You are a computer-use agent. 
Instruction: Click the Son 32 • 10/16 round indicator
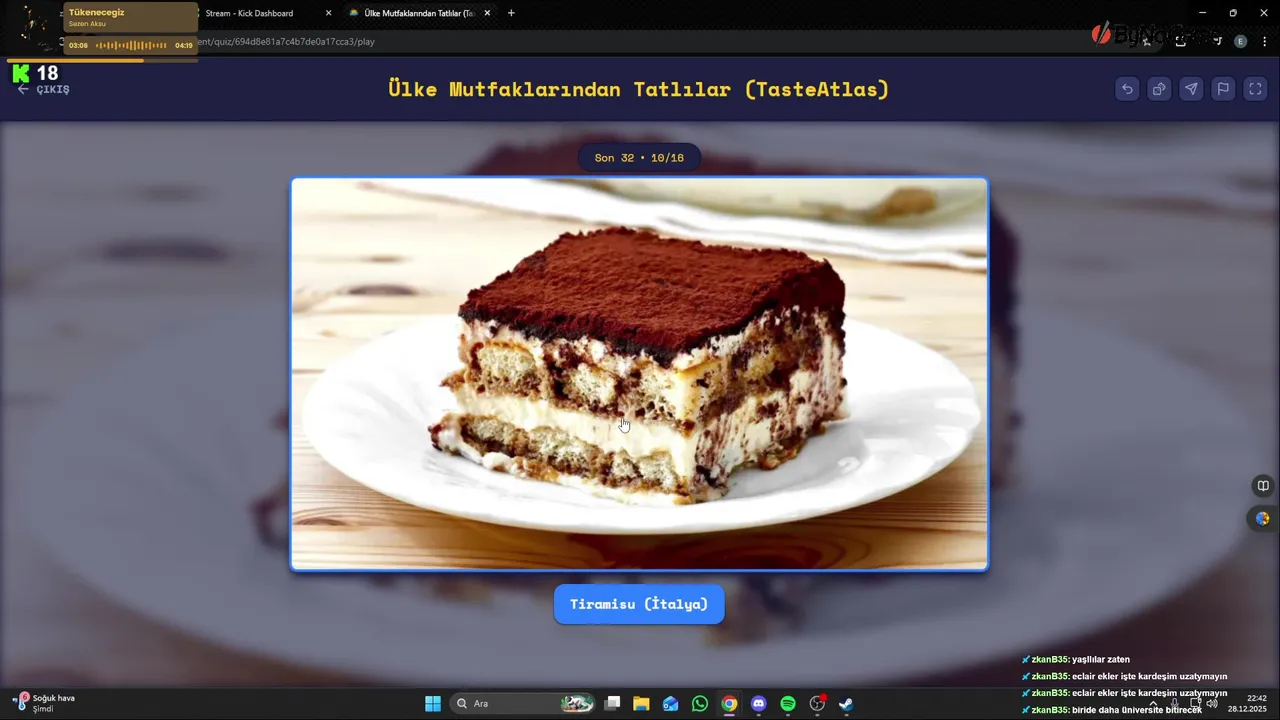coord(639,158)
